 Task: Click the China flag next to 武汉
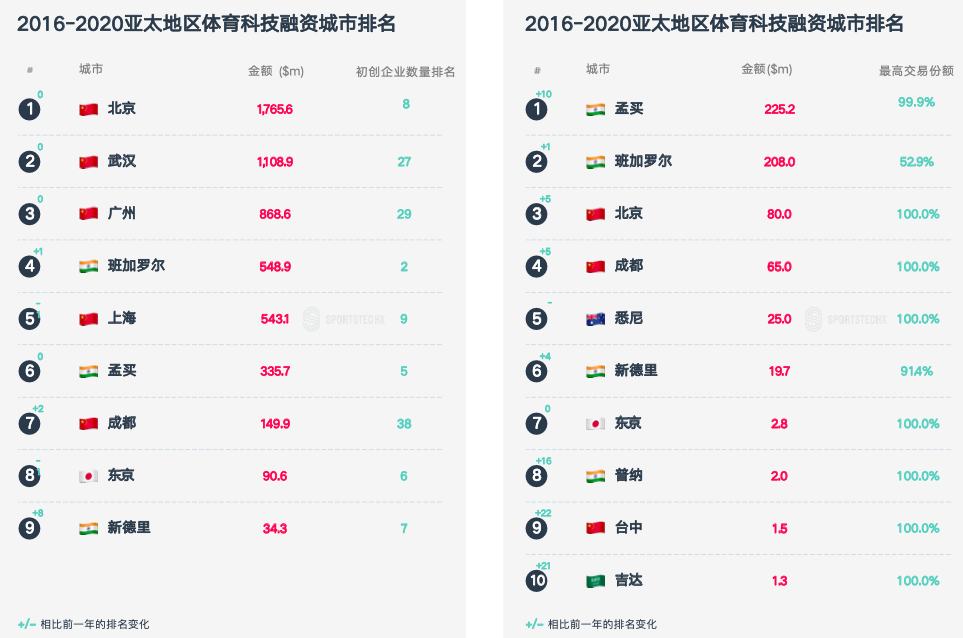pos(88,162)
